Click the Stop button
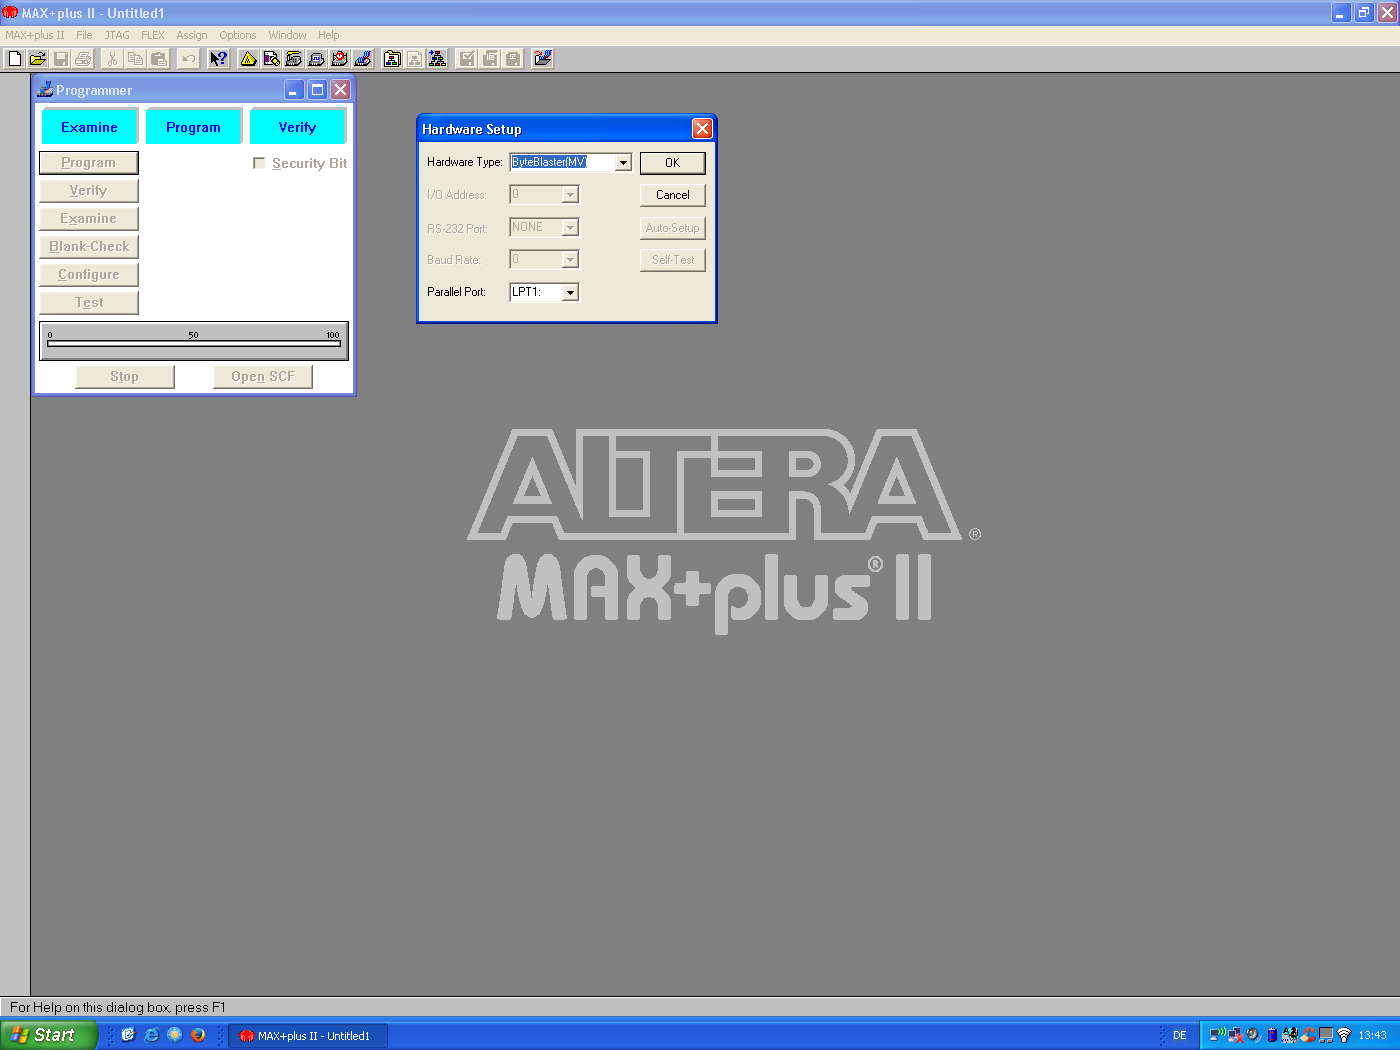Viewport: 1400px width, 1050px height. 125,376
